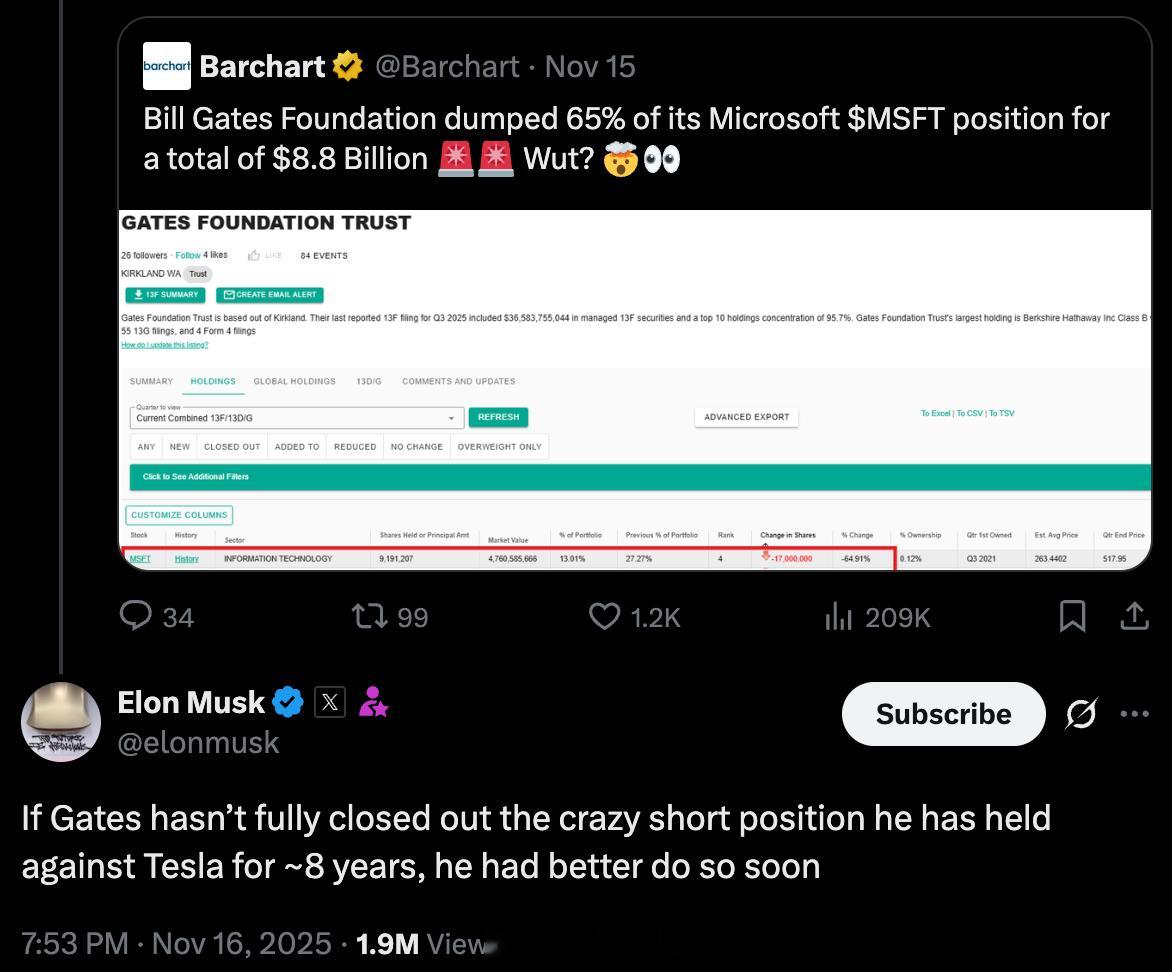Bookmark the Barchart post

point(1072,617)
